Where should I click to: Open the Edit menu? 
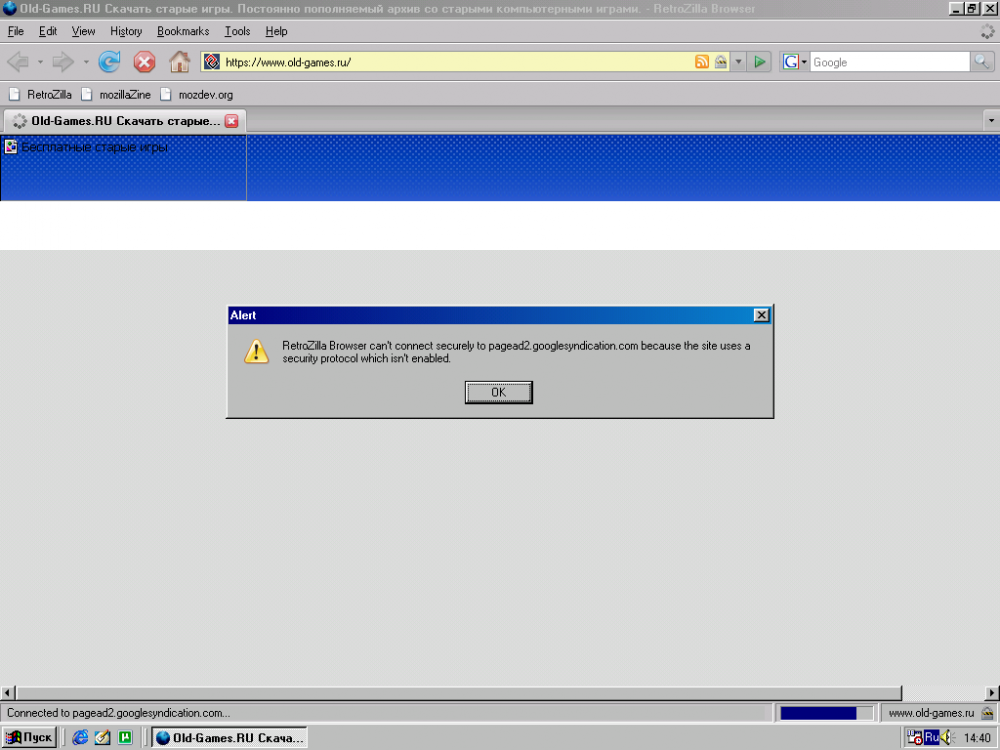pos(47,31)
